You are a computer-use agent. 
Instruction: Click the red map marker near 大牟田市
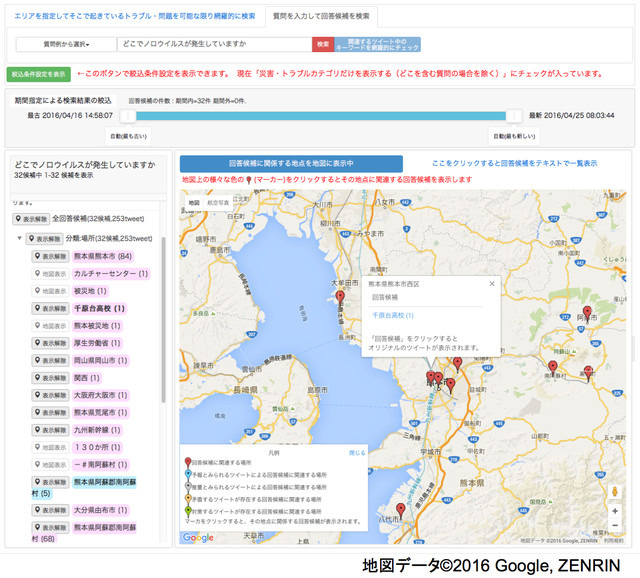340,297
